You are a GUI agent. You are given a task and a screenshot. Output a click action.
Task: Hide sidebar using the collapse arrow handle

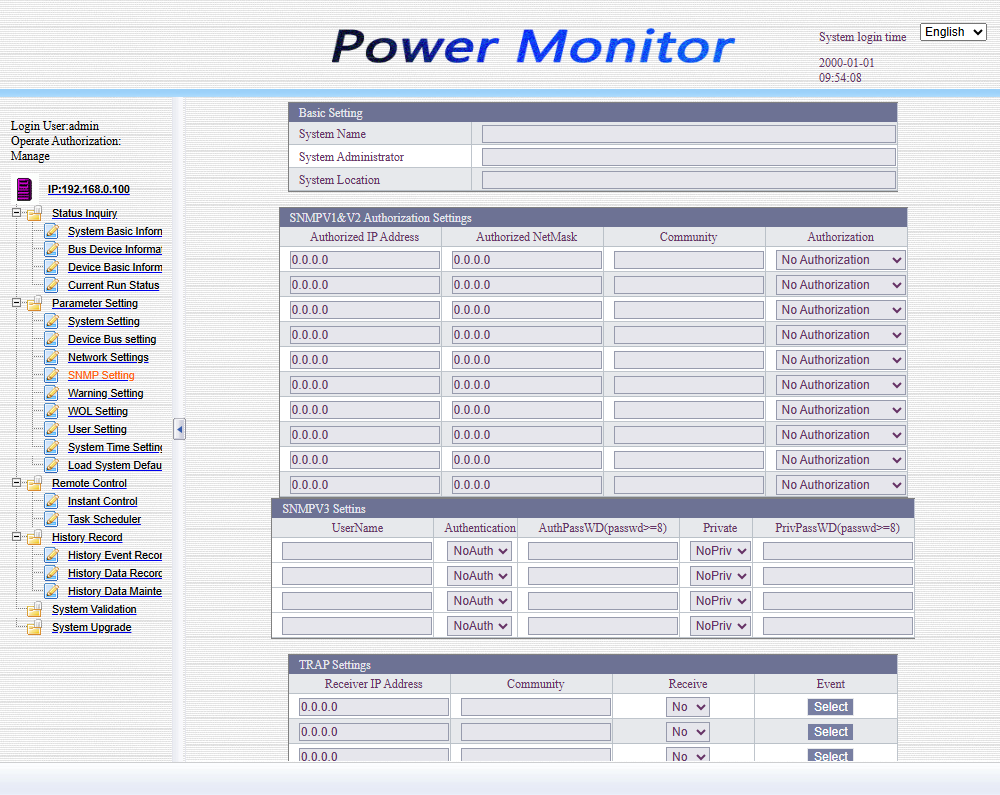click(179, 429)
